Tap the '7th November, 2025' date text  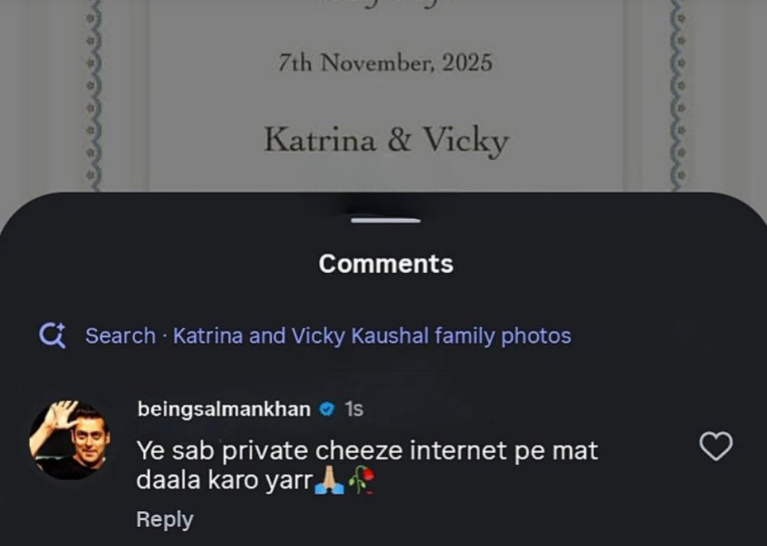click(385, 63)
